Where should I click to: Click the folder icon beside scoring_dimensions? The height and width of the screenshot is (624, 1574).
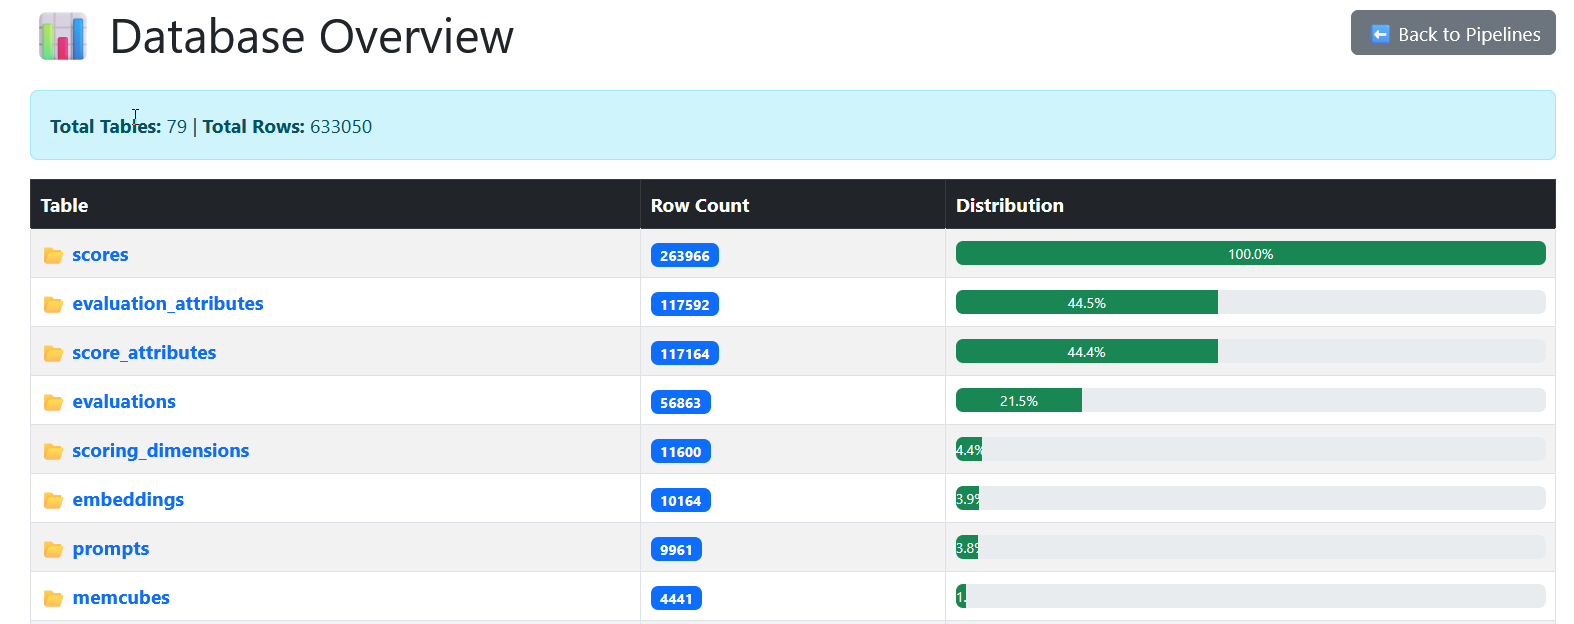(x=53, y=452)
